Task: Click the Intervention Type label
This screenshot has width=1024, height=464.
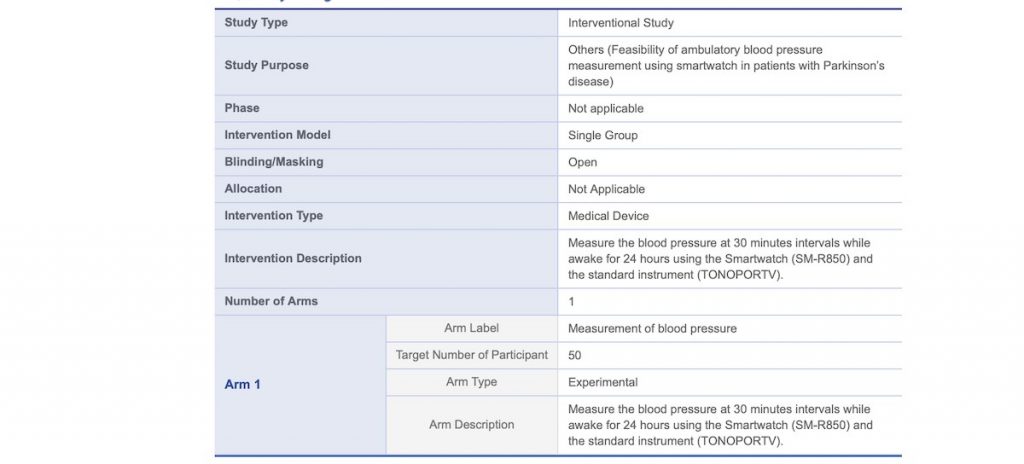Action: [273, 216]
